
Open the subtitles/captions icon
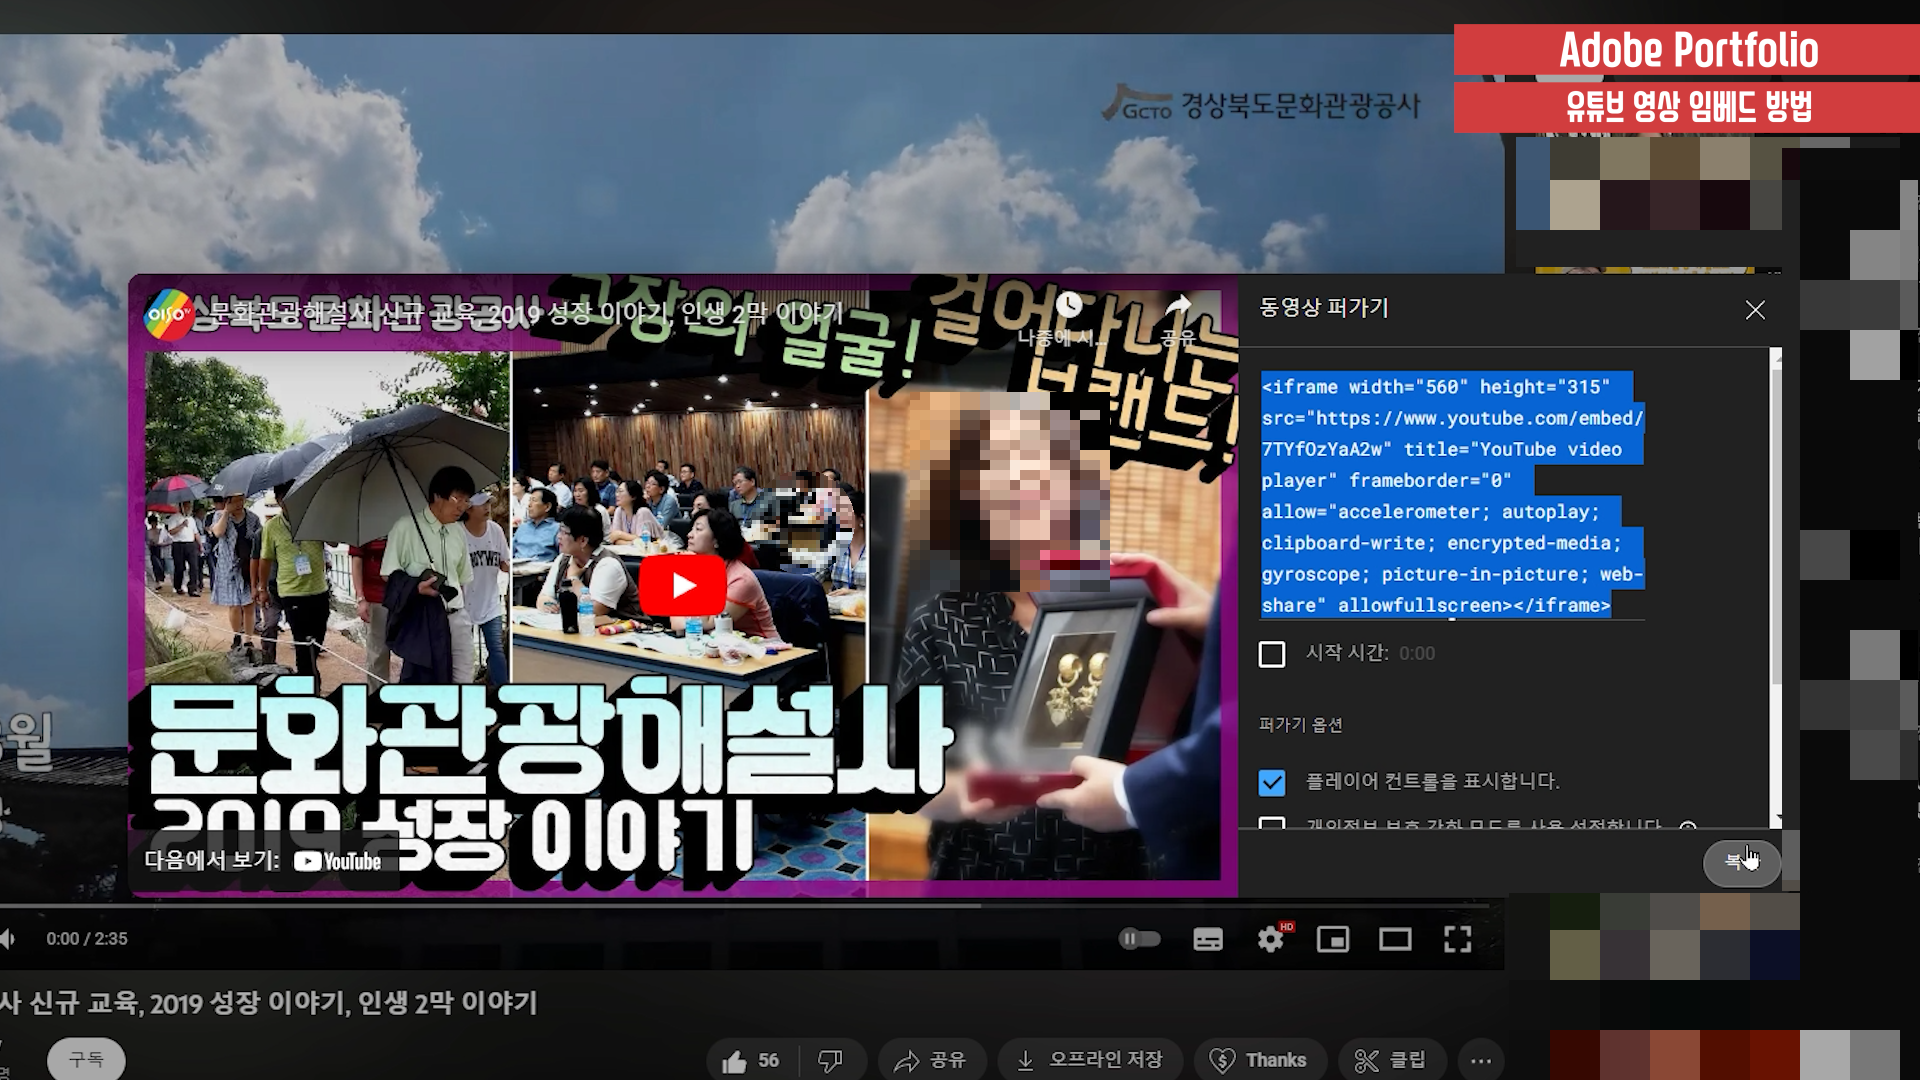(x=1208, y=939)
